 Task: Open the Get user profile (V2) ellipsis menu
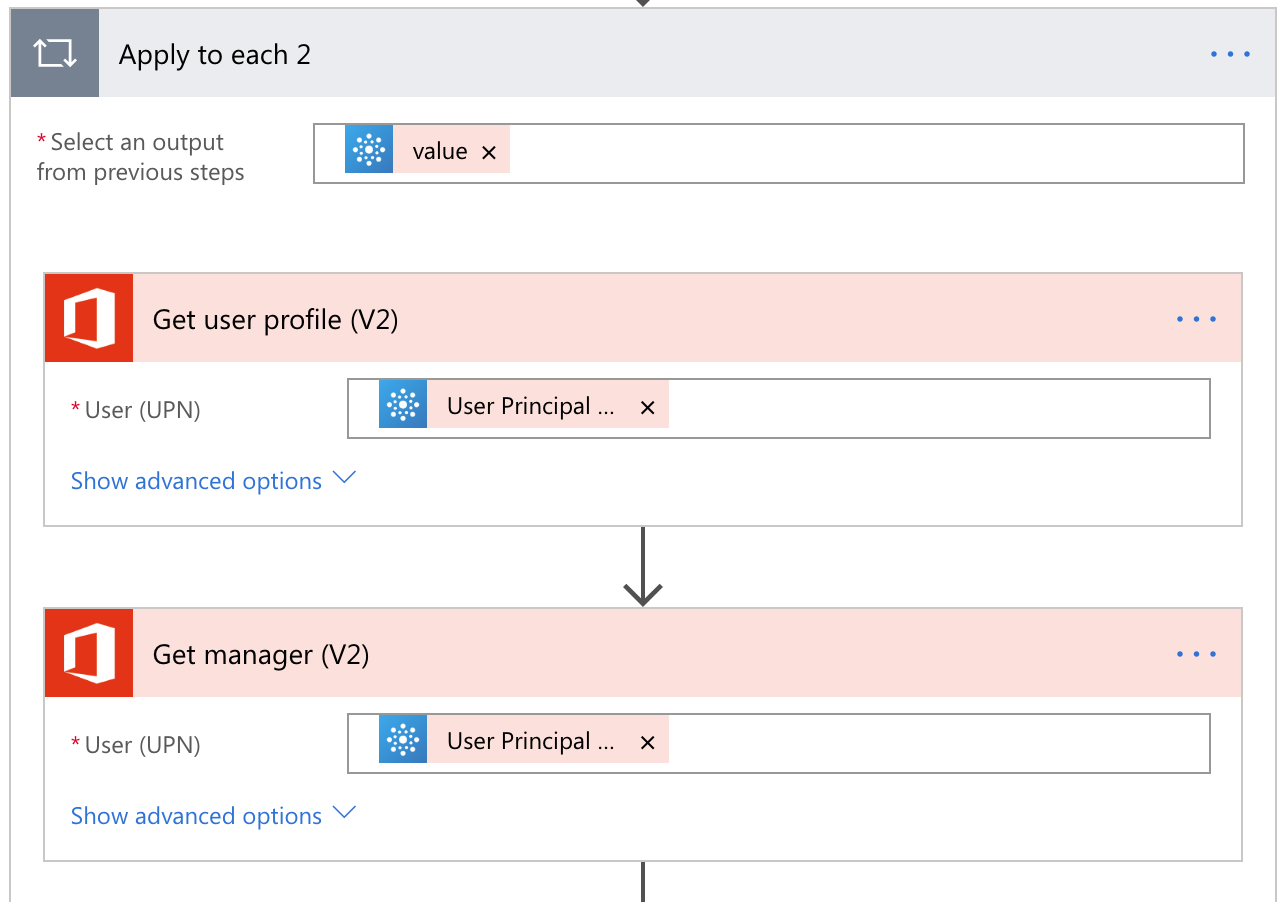coord(1196,319)
